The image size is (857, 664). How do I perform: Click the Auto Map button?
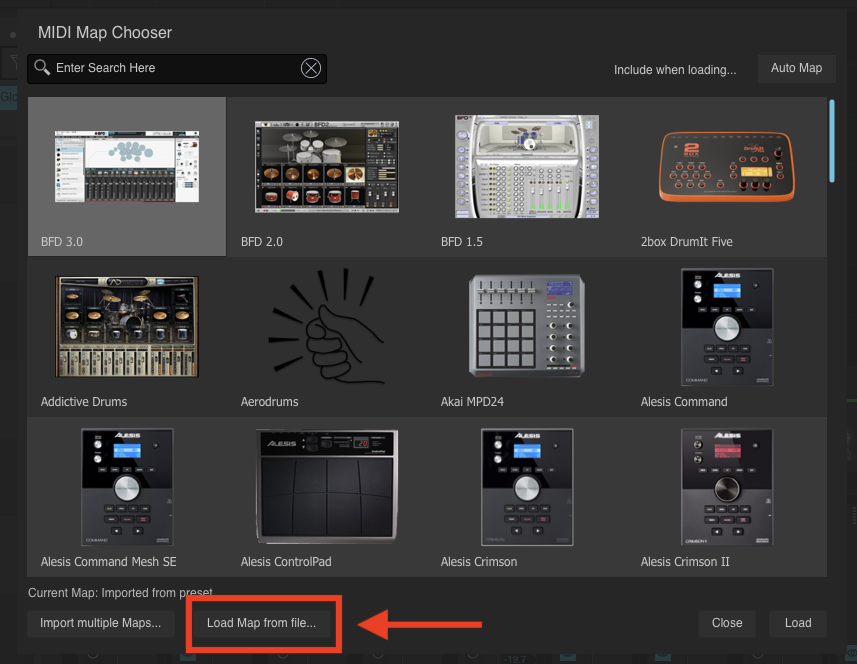tap(796, 68)
